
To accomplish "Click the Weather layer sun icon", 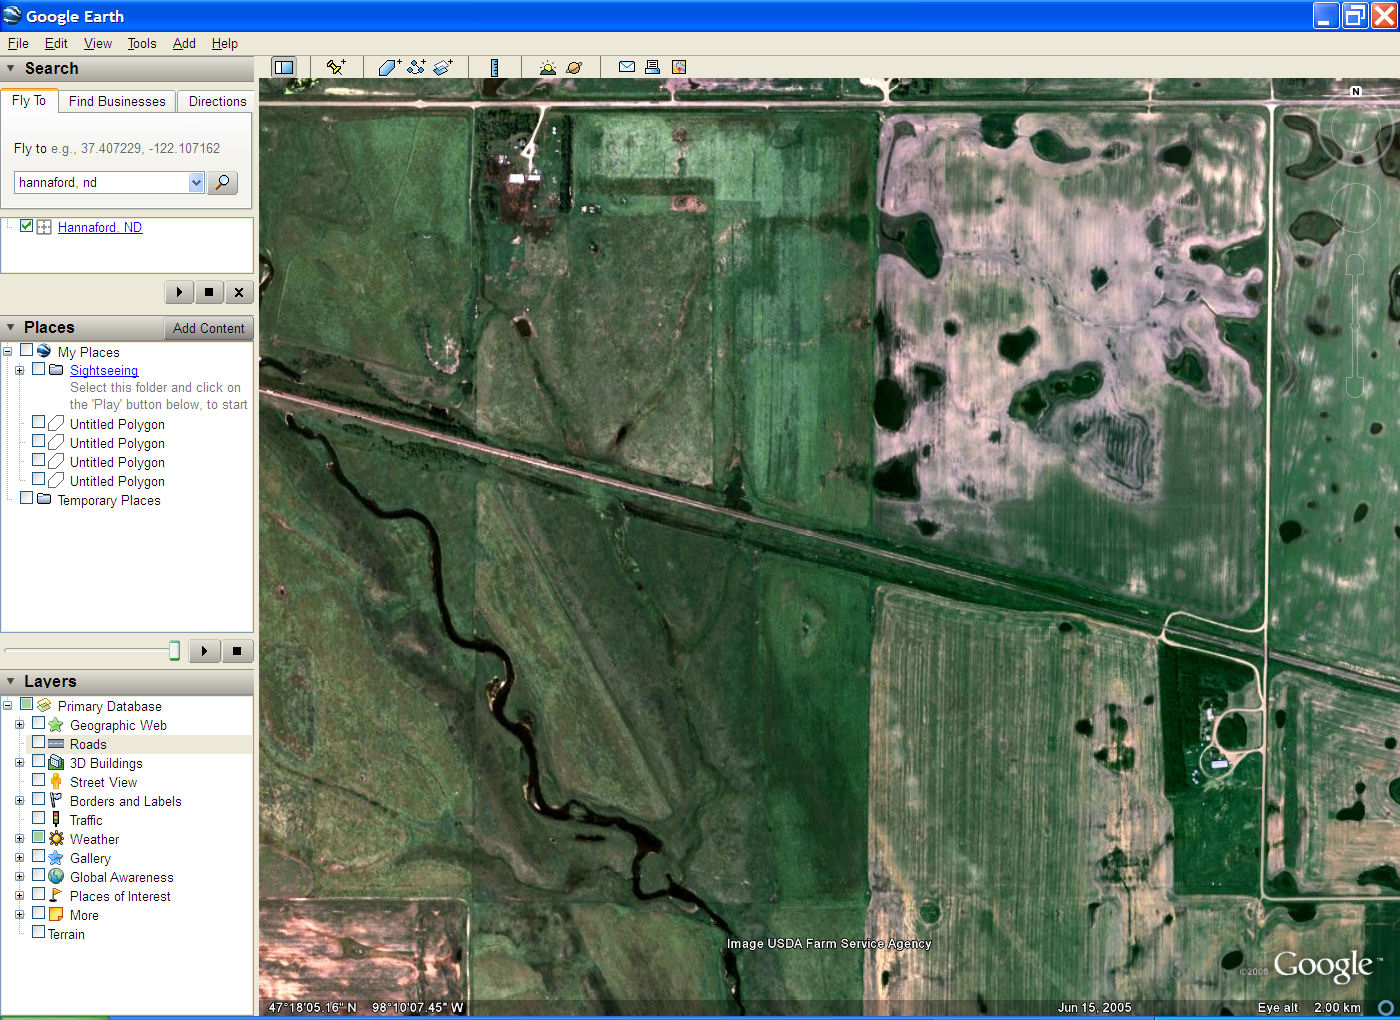I will tap(56, 839).
